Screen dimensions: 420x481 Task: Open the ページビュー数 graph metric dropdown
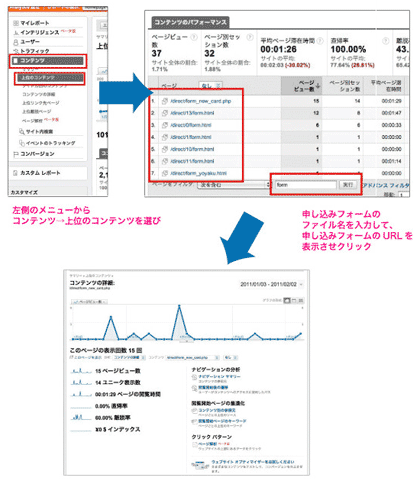coord(89,301)
